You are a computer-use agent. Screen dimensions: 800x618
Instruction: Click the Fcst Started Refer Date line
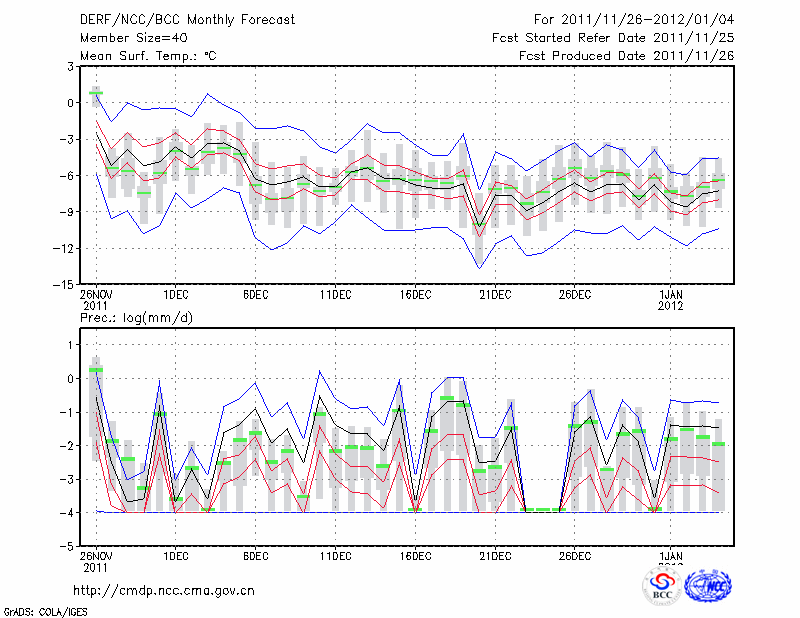[x=613, y=38]
